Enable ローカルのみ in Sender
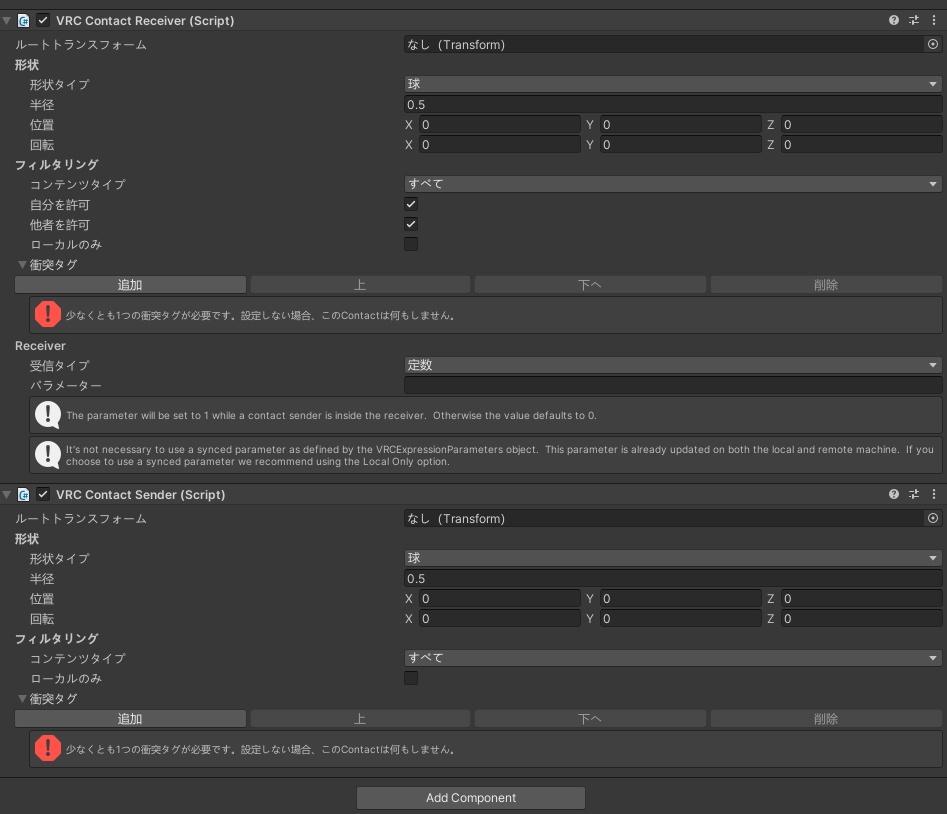This screenshot has height=814, width=947. click(411, 678)
